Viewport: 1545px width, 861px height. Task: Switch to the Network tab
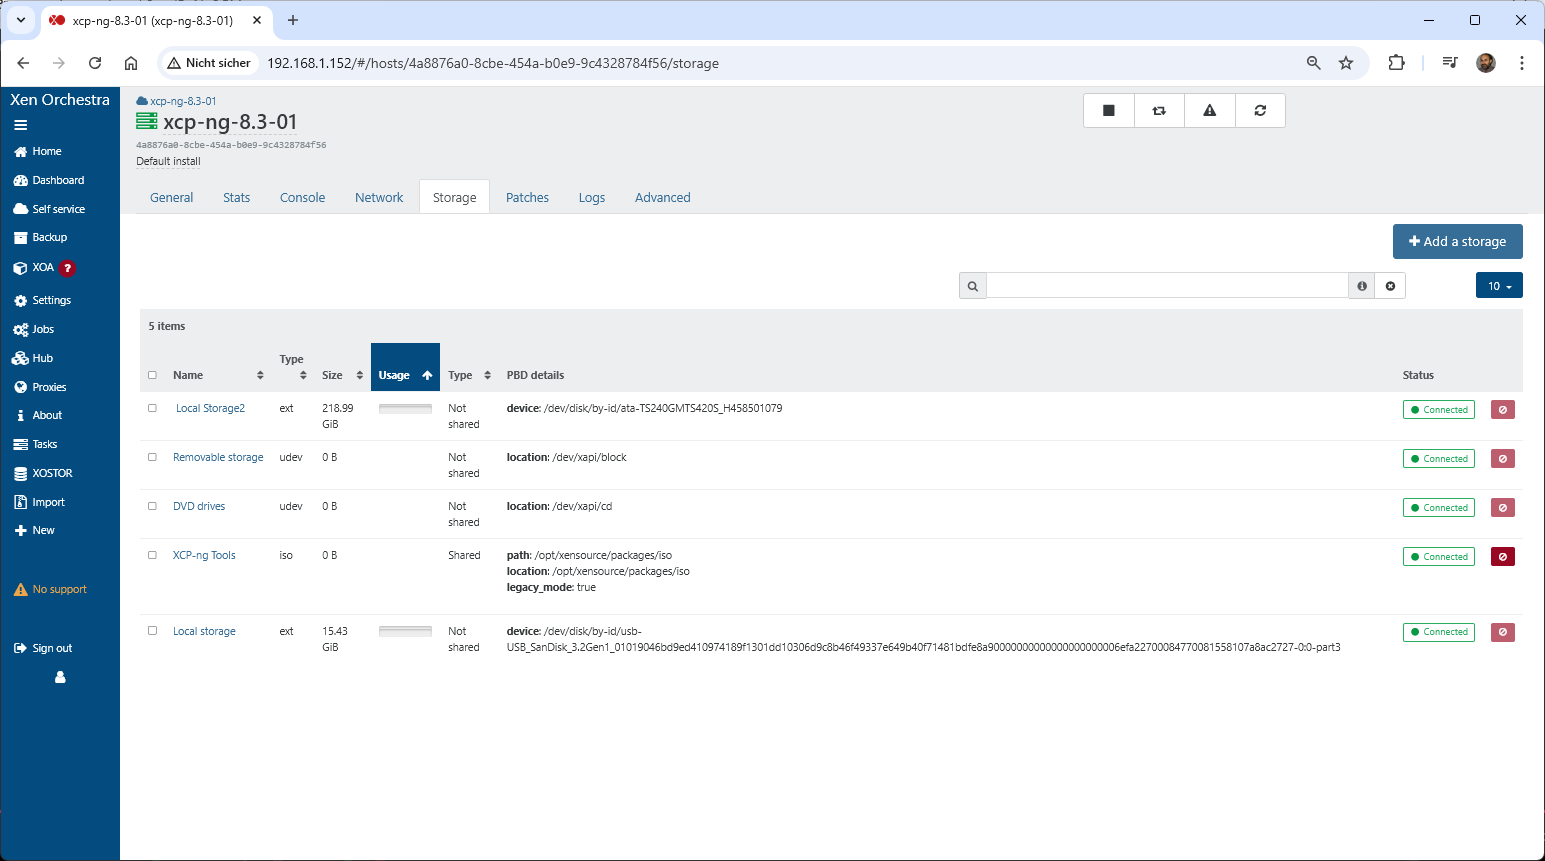(x=379, y=198)
